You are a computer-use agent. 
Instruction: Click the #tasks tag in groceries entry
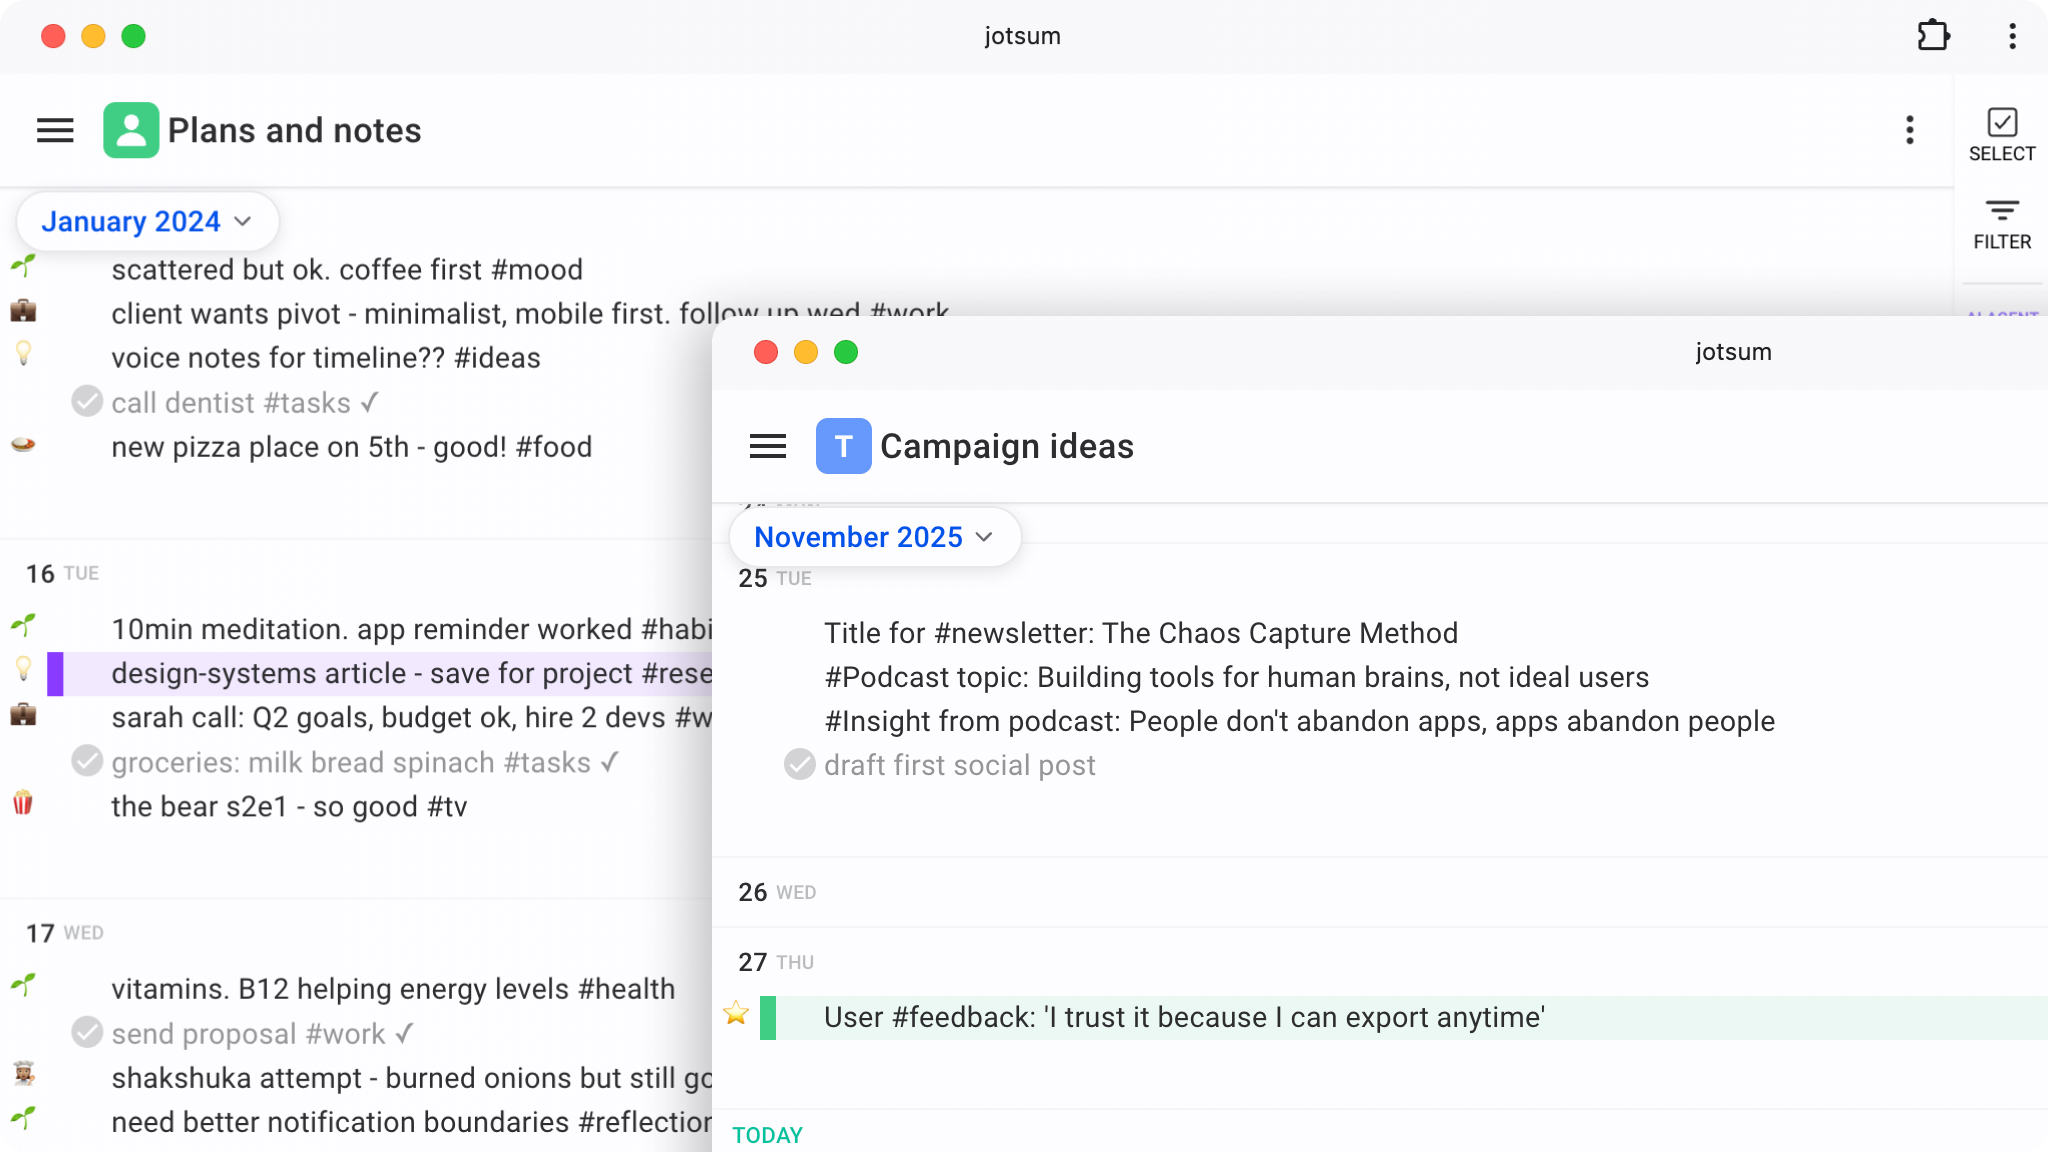coord(547,762)
